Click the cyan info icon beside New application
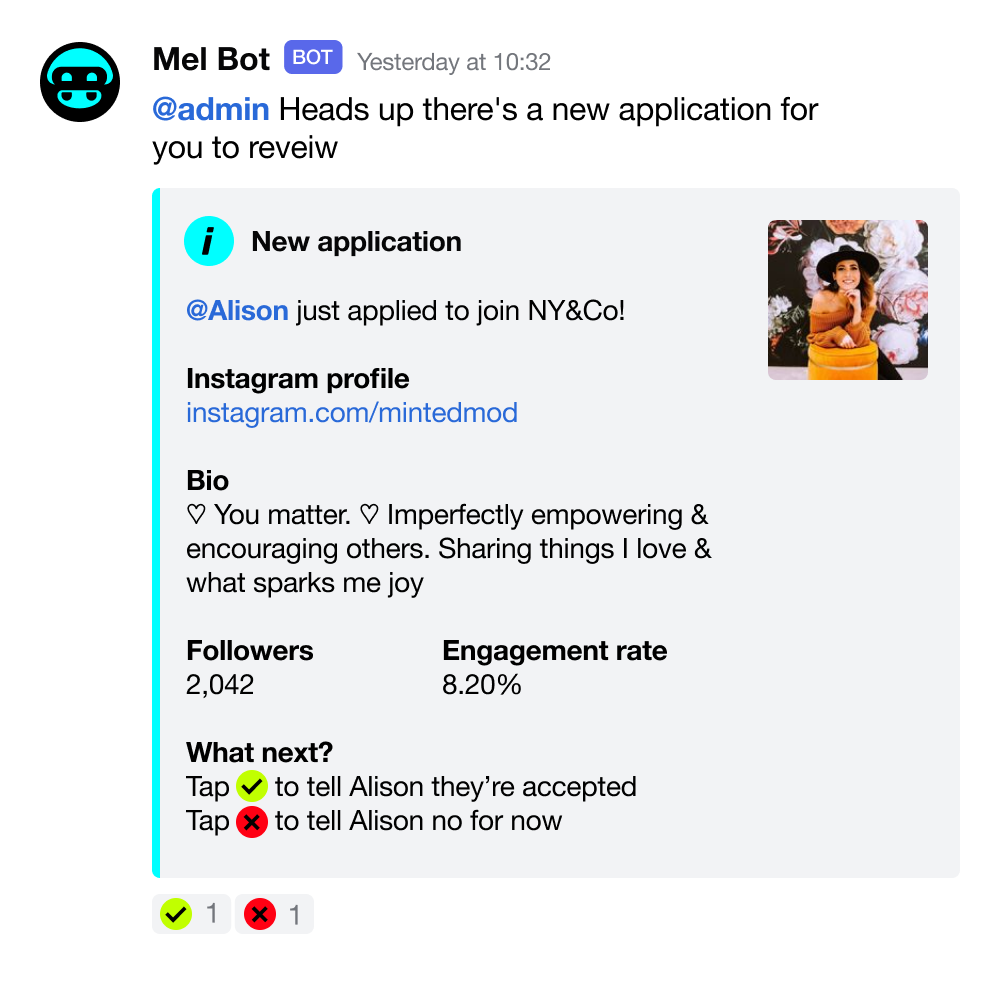The width and height of the screenshot is (1000, 1000). tap(209, 241)
